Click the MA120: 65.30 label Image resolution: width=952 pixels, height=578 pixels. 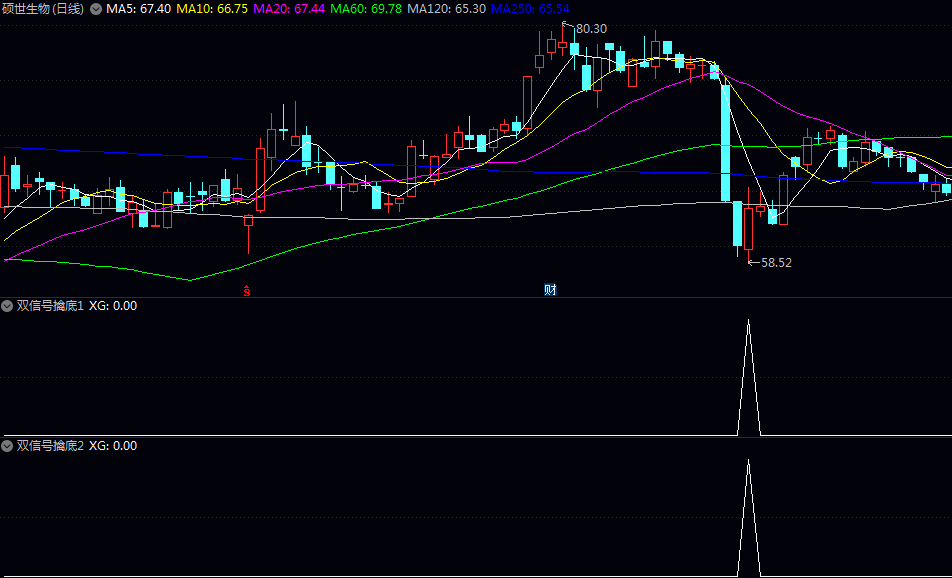pyautogui.click(x=446, y=9)
